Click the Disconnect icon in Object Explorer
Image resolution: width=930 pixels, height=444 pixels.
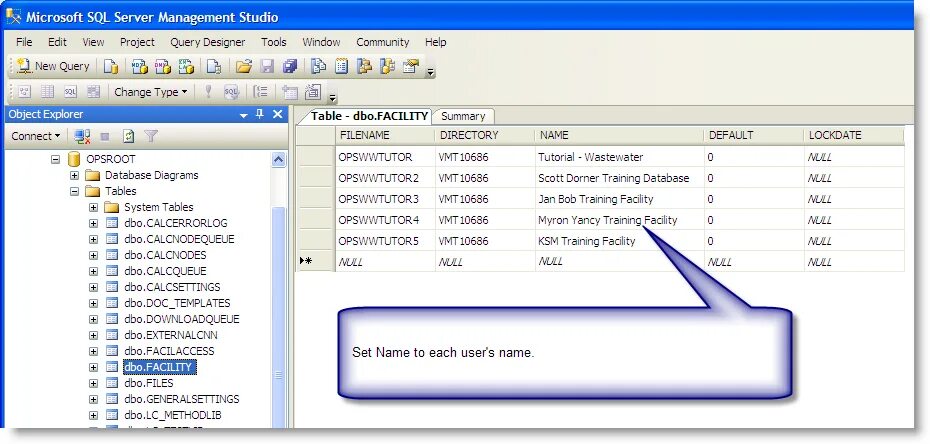(82, 136)
